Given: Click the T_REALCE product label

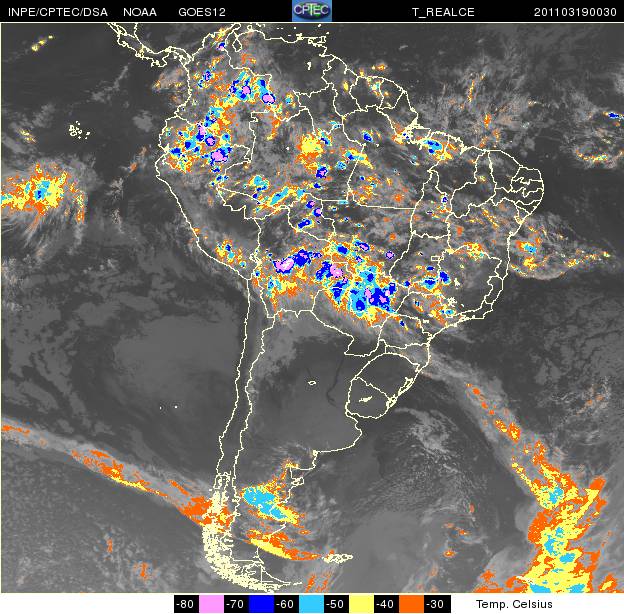Looking at the screenshot, I should coord(443,12).
